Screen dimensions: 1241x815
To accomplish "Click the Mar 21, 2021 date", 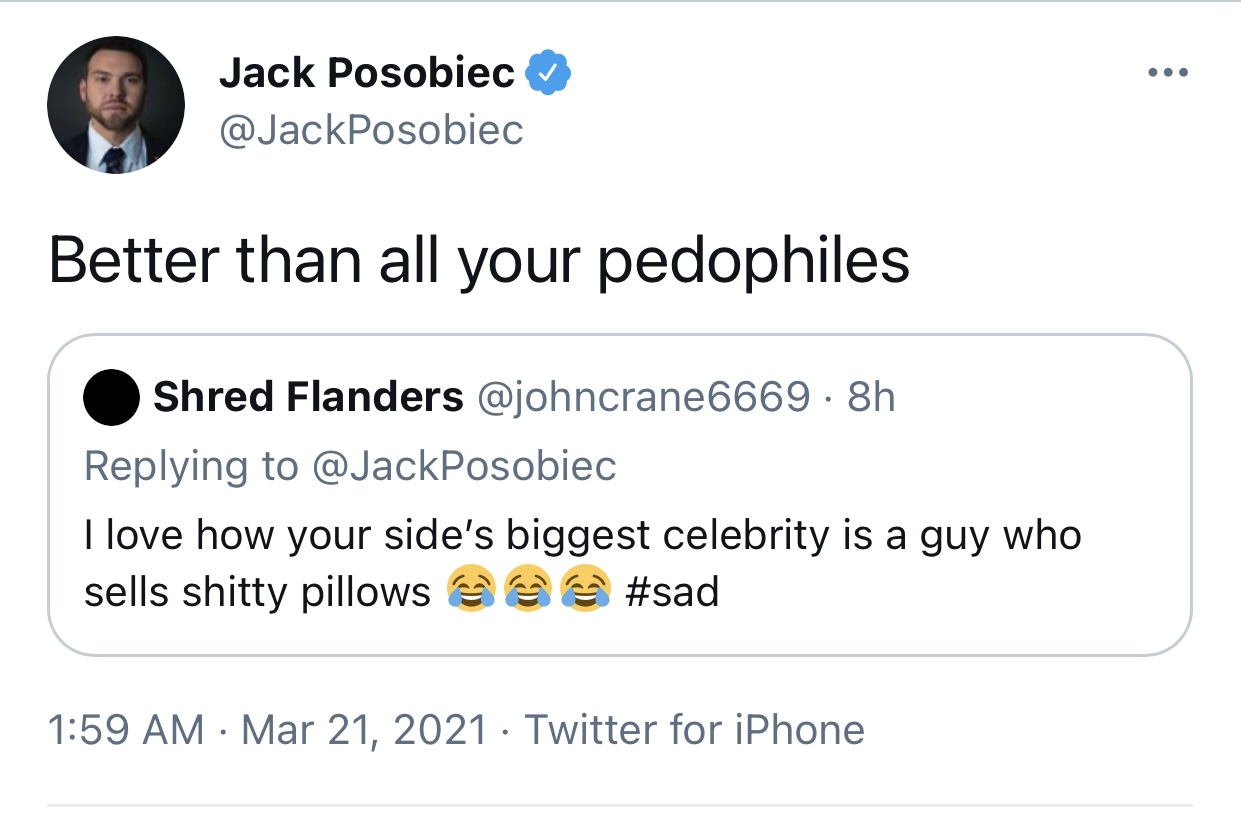I will click(364, 729).
